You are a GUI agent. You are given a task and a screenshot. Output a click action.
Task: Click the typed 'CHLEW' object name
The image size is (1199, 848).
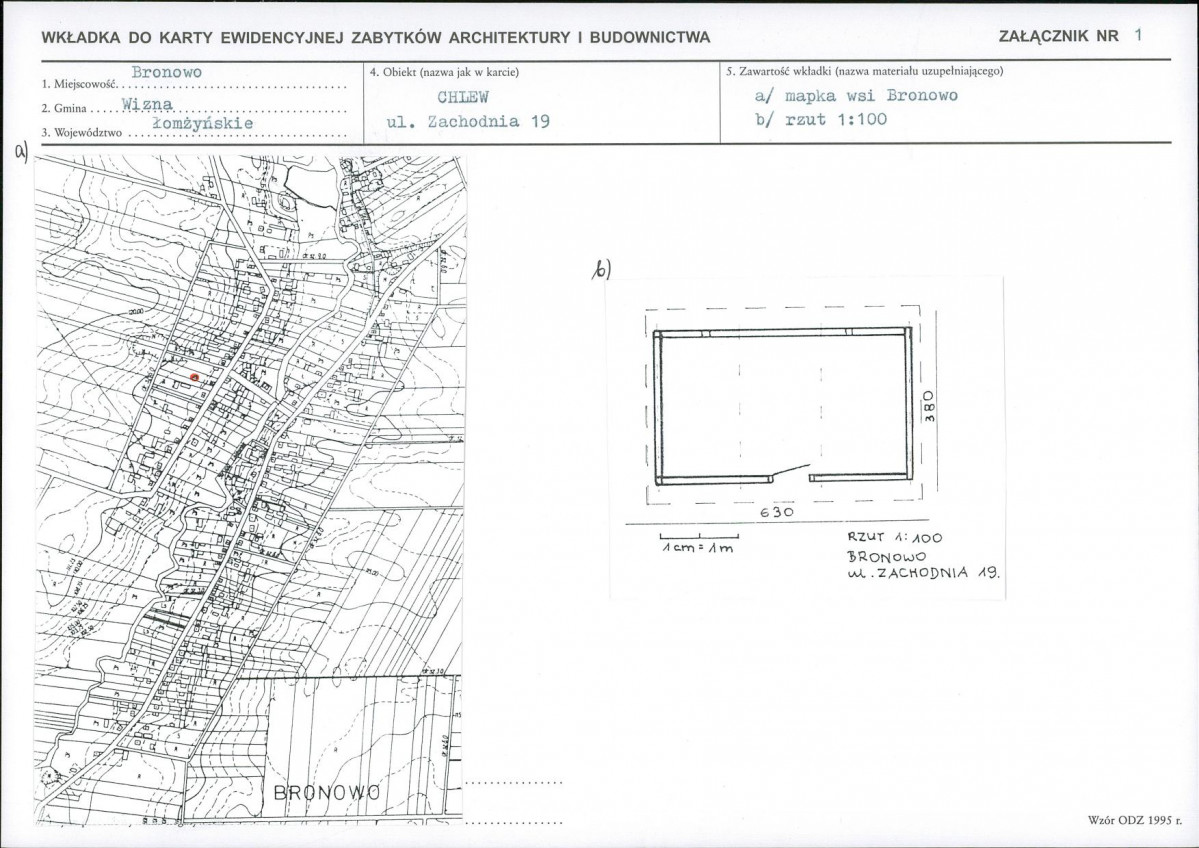pyautogui.click(x=462, y=97)
